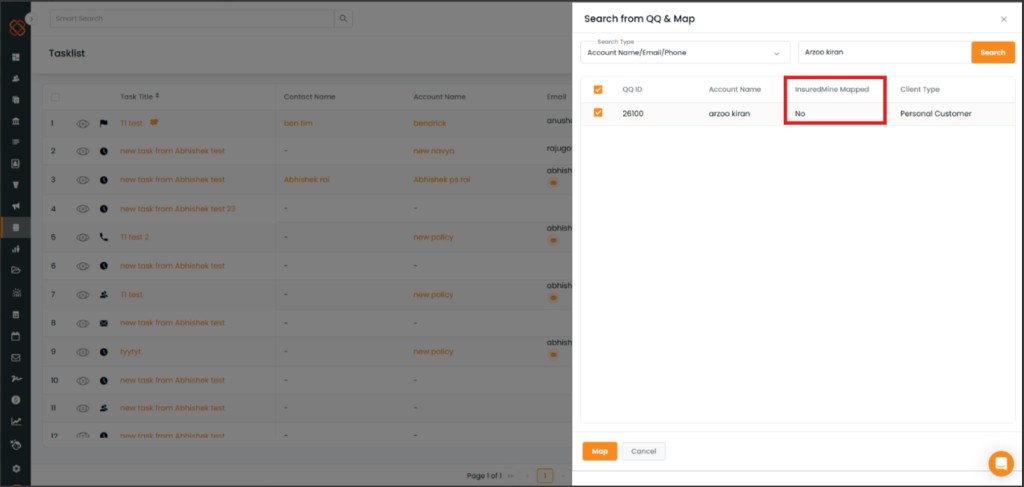Viewport: 1024px width, 487px height.
Task: Open the funnel icon in left sidebar
Action: click(16, 185)
